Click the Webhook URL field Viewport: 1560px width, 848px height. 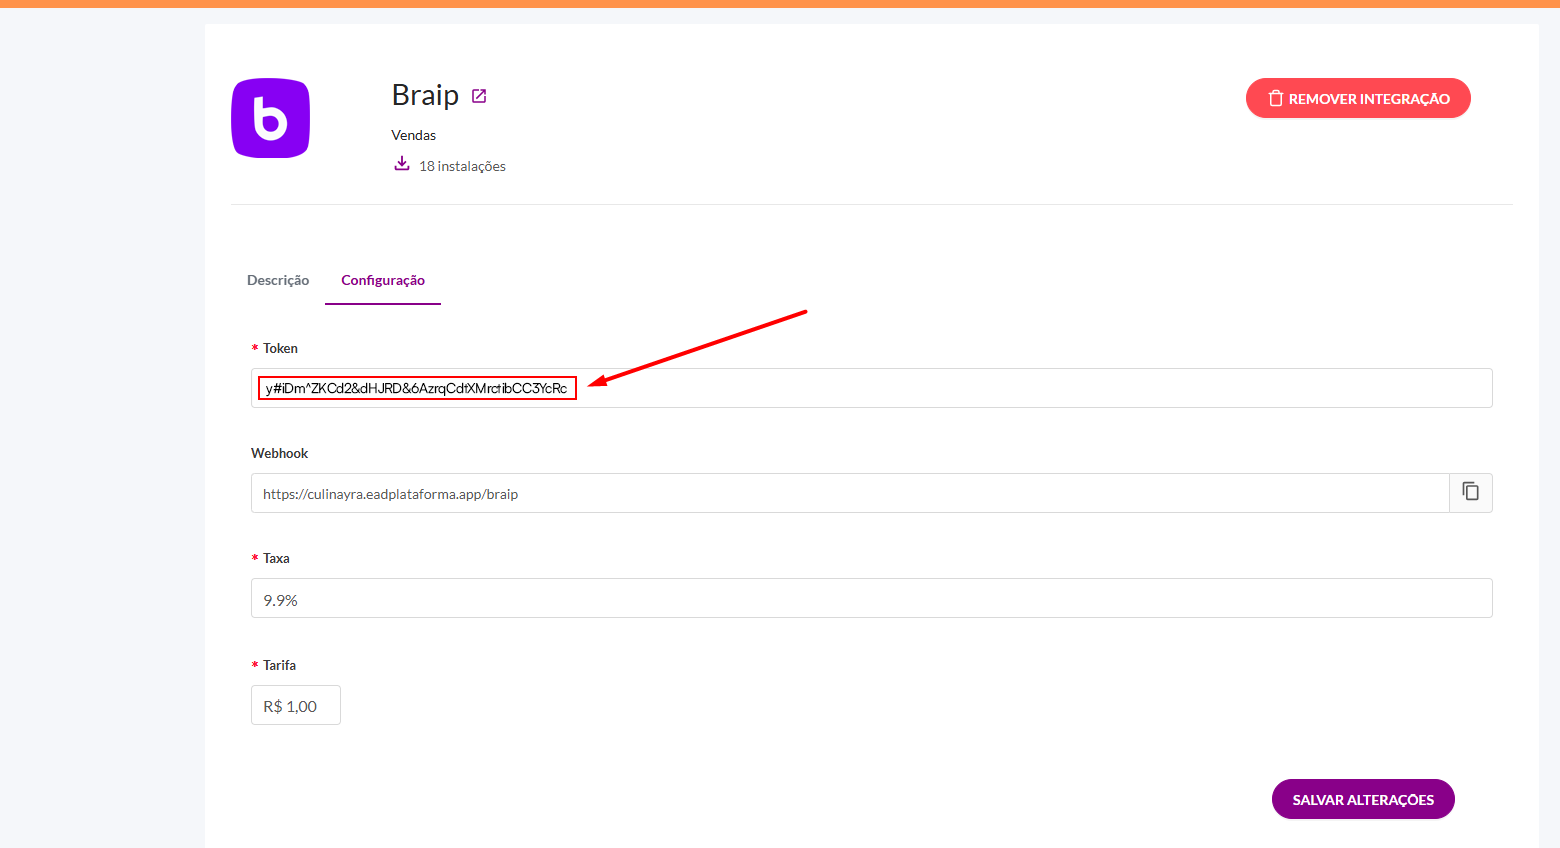pos(850,493)
